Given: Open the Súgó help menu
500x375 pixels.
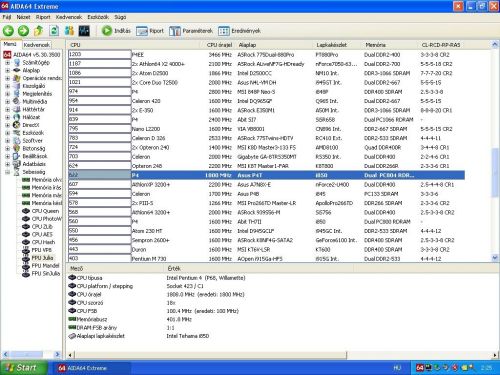Looking at the screenshot, I should [x=120, y=17].
